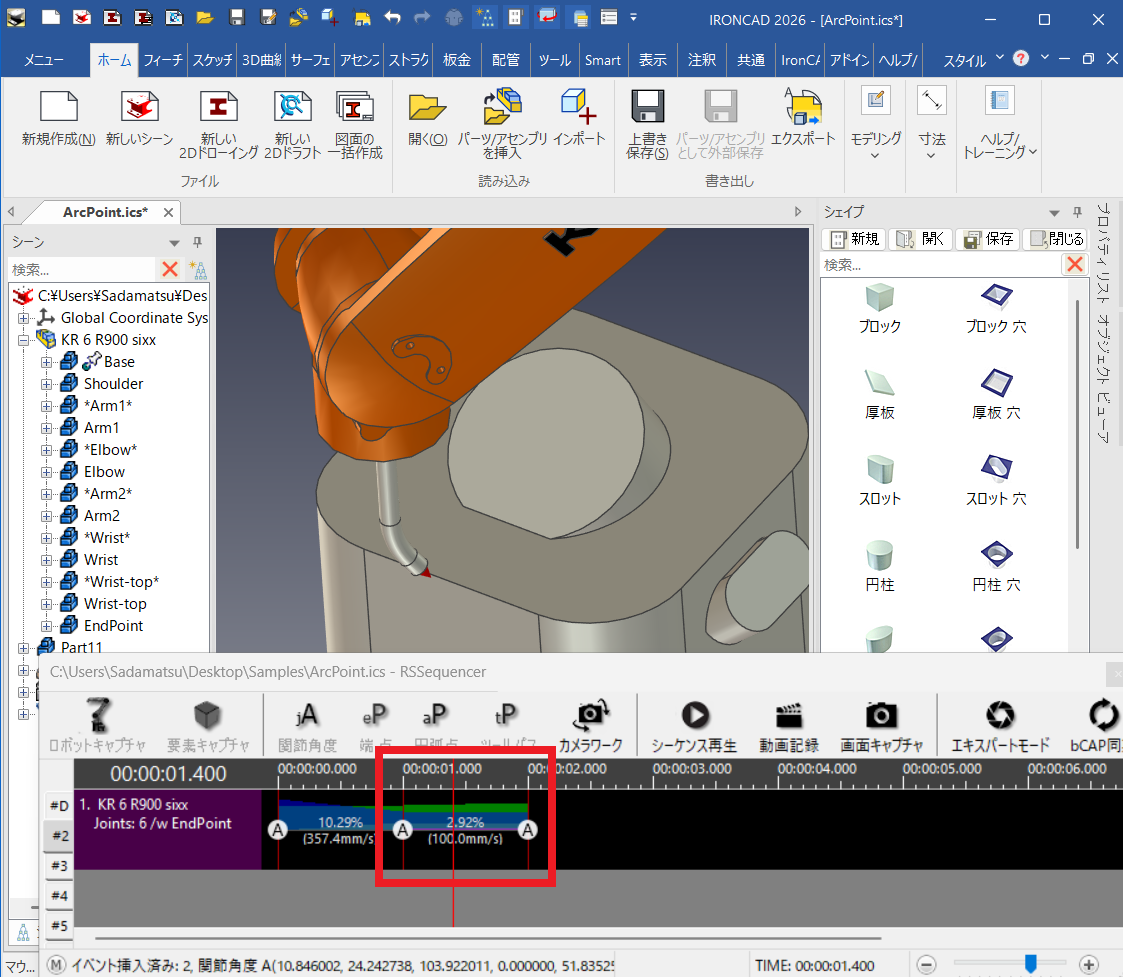
Task: Select the ArcPoint.ics* document tab
Action: (105, 212)
